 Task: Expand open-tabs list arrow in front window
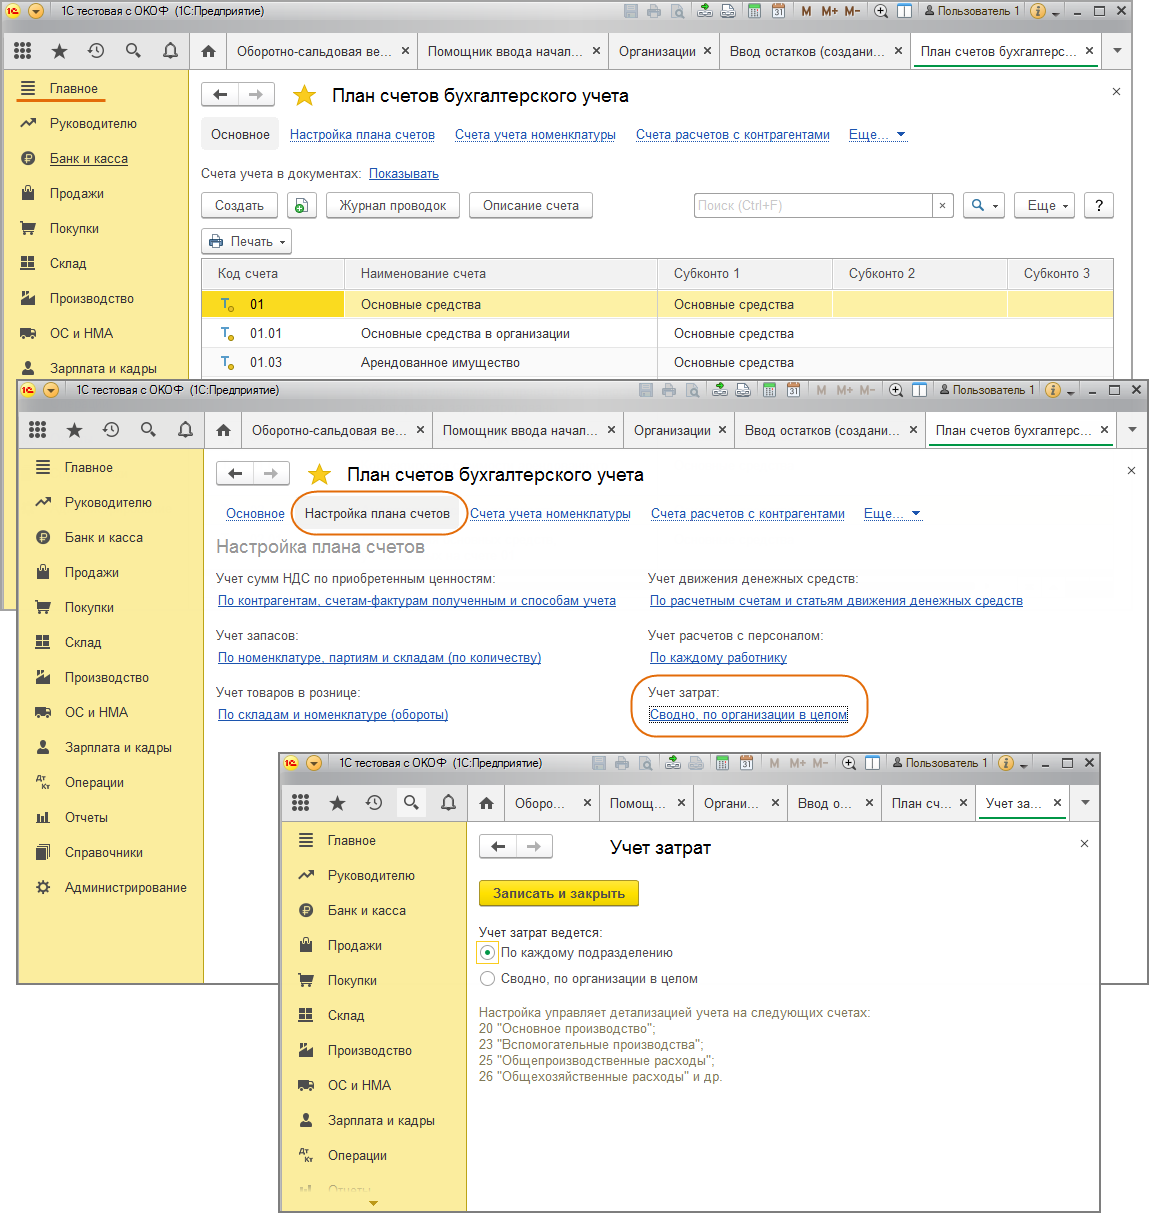(x=1085, y=803)
